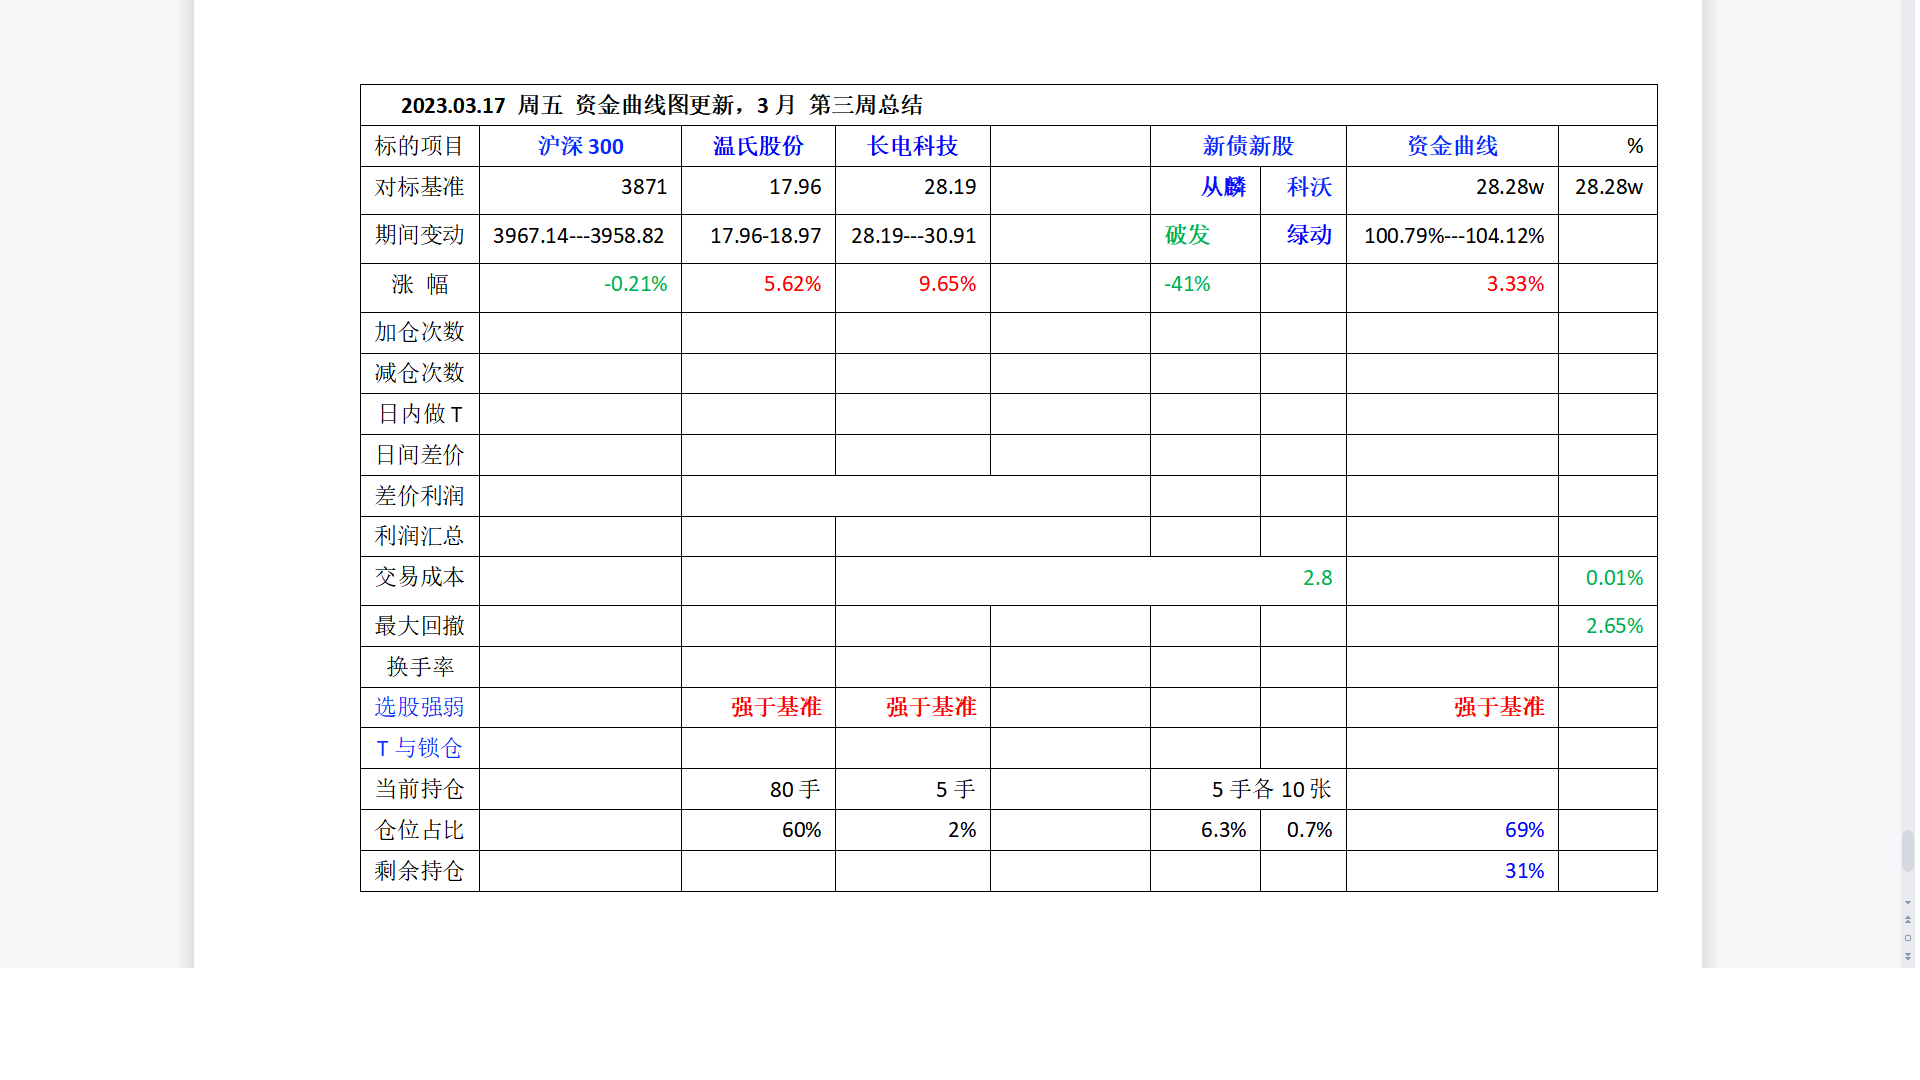Click the blue 长电科技 header text

click(912, 146)
